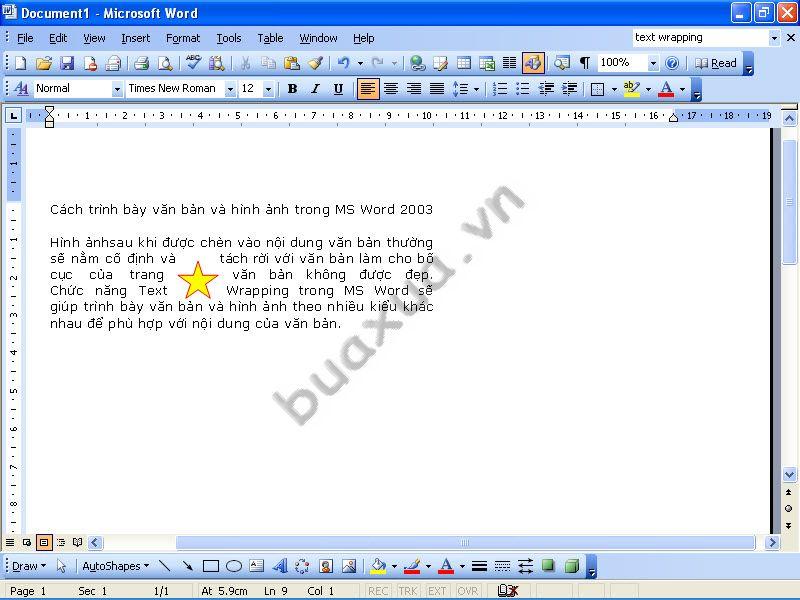Open the font size 12 dropdown
Image resolution: width=800 pixels, height=600 pixels.
click(268, 89)
